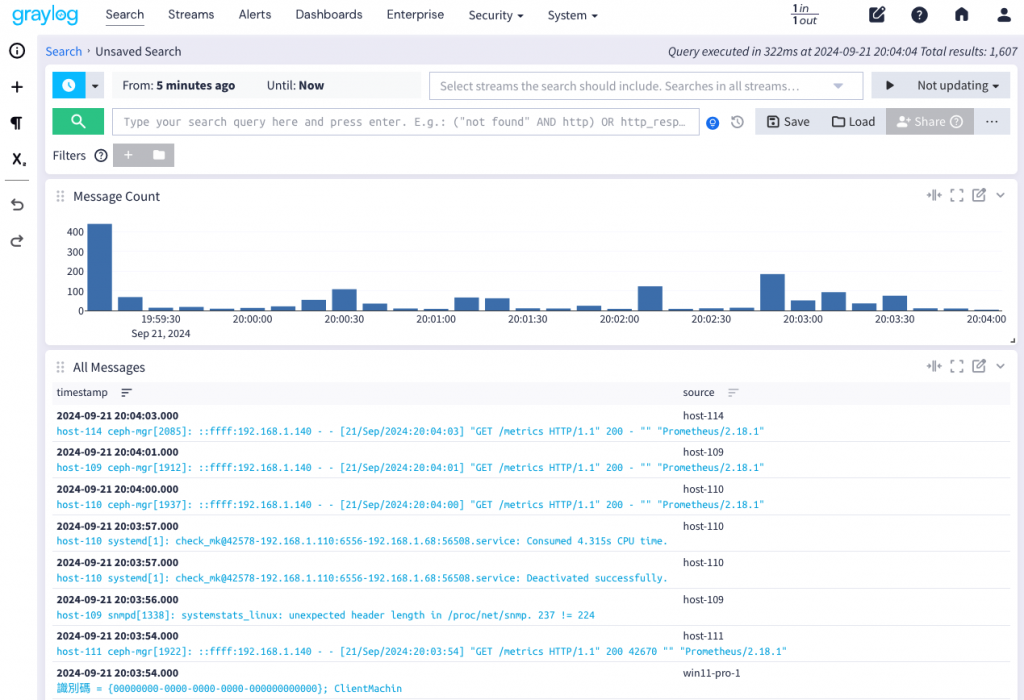Focus the search query input field
Screen dimensions: 1024x700
coord(406,121)
